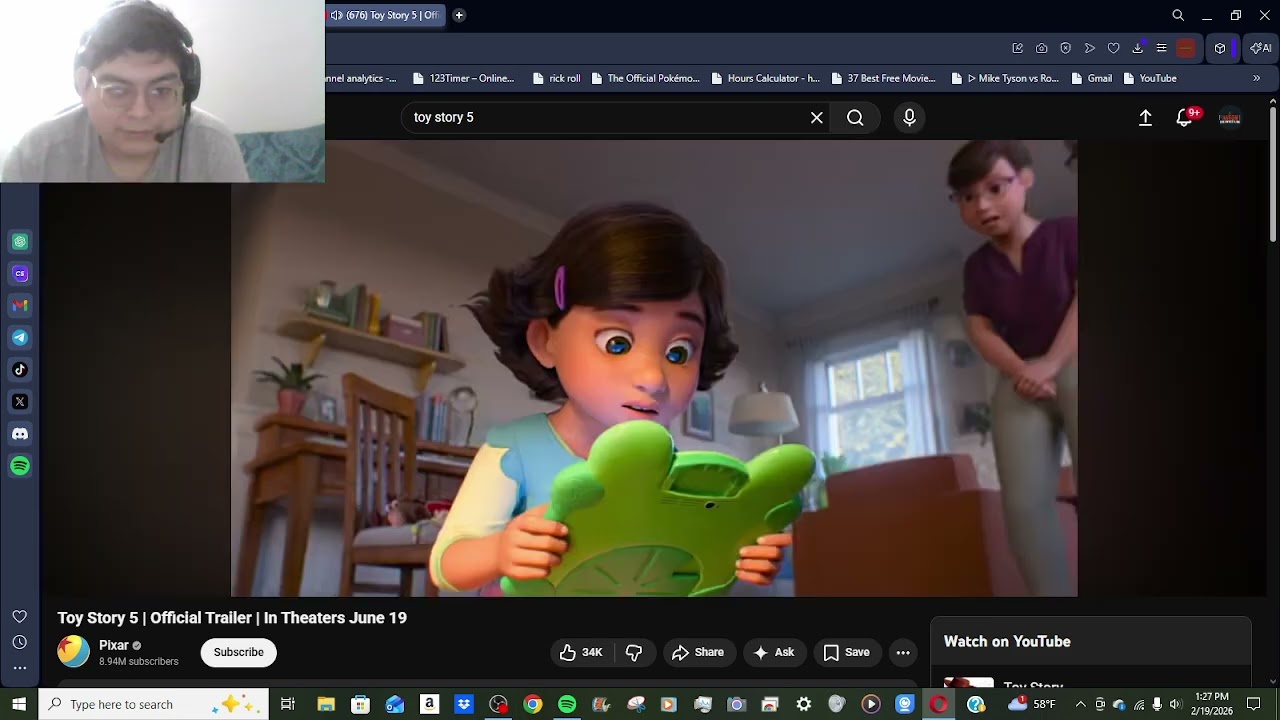Open Spotify in the sidebar
Screen dimensions: 1280x720
click(20, 466)
